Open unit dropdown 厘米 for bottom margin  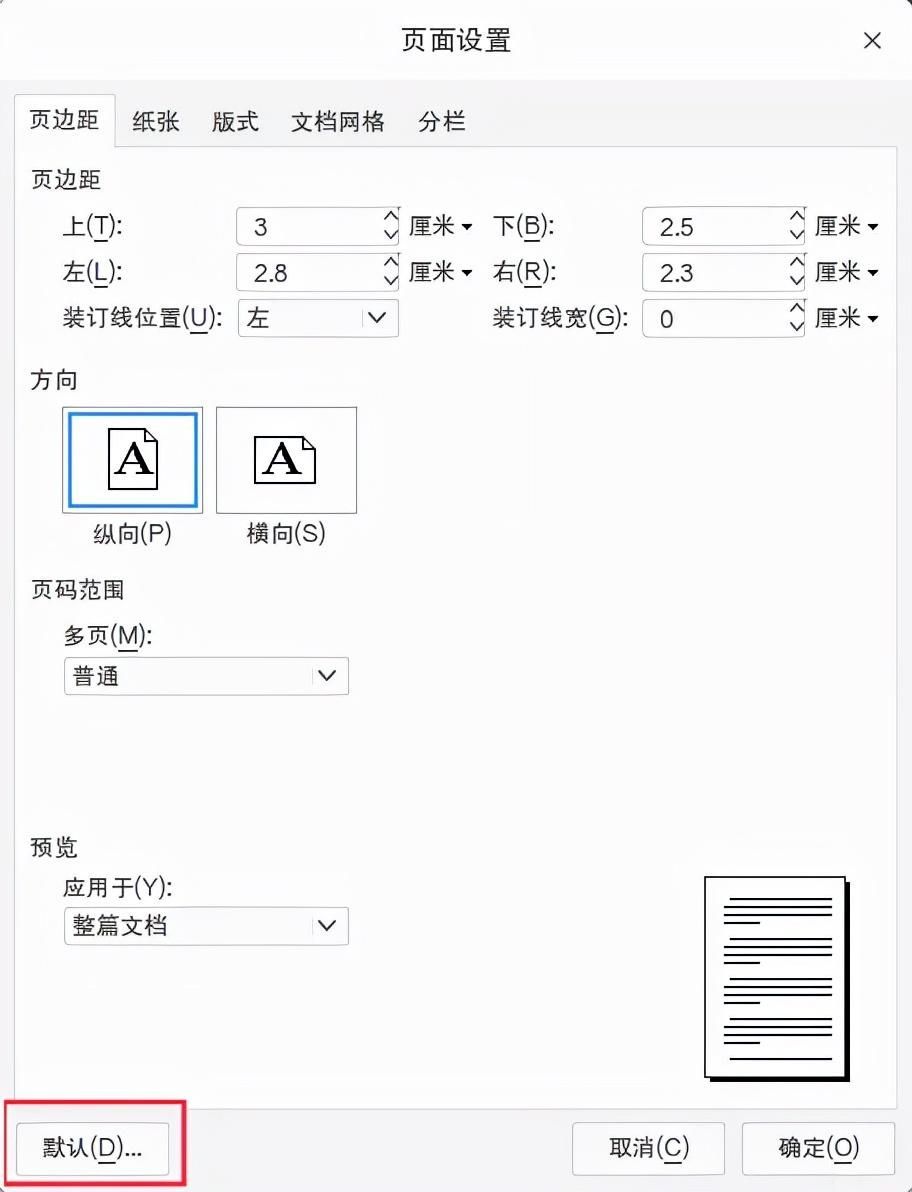pos(847,227)
